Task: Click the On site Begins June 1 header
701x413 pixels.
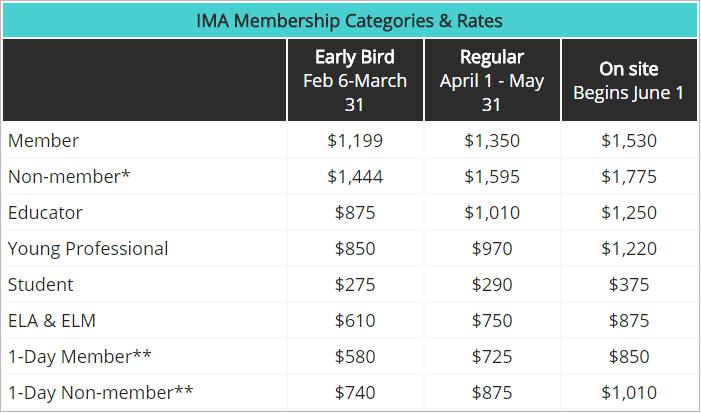Action: pyautogui.click(x=629, y=80)
